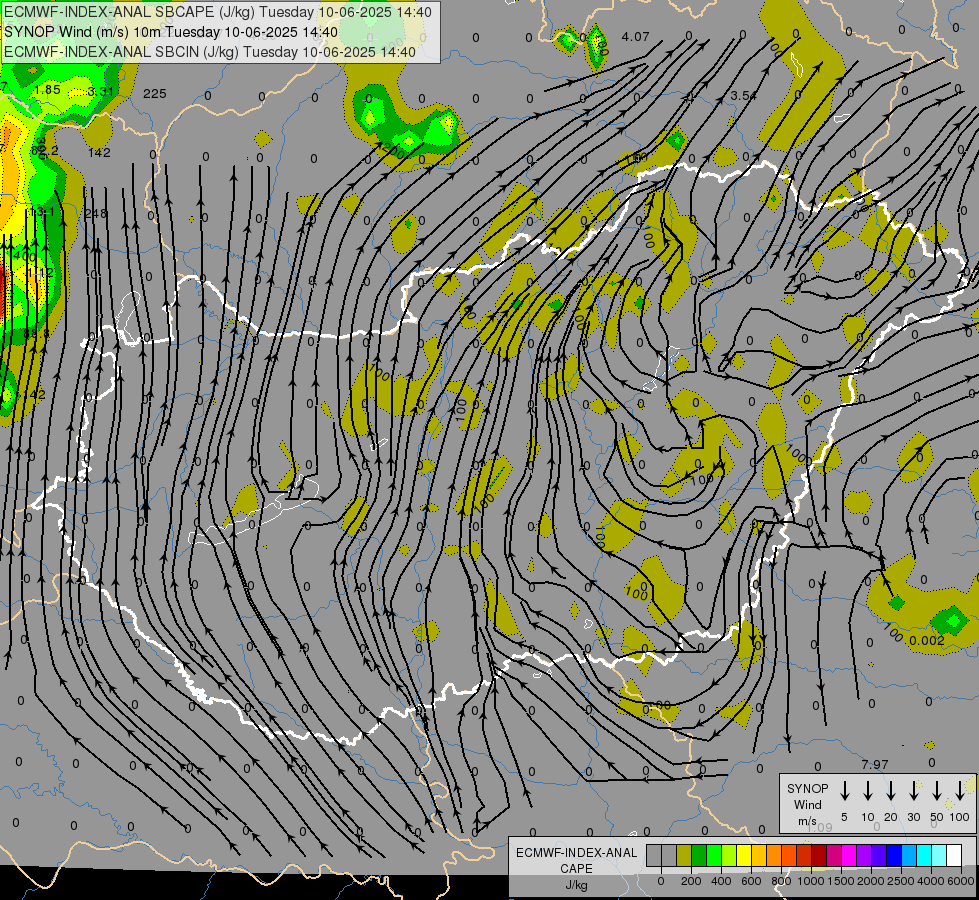Click the wind legend arrow above 5

pos(844,790)
